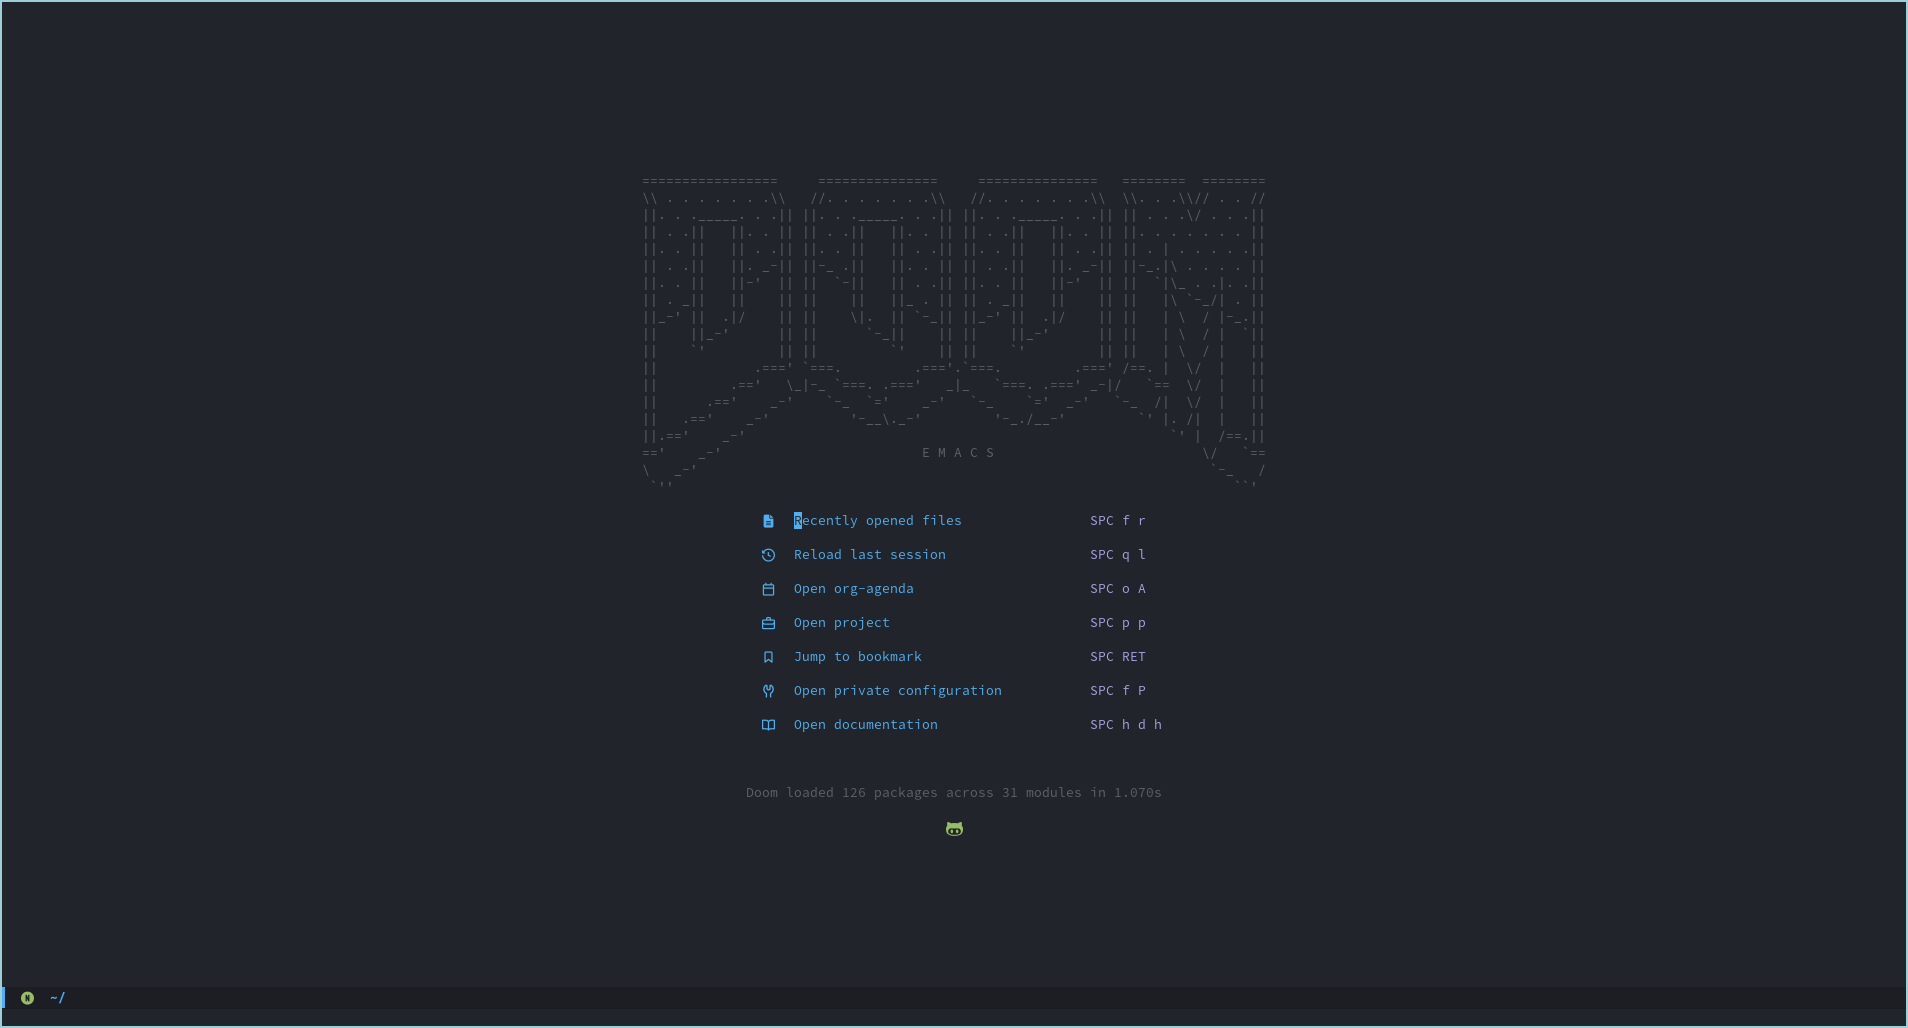Click the Doom loaded packages benchmark line
1908x1028 pixels.
tap(953, 793)
